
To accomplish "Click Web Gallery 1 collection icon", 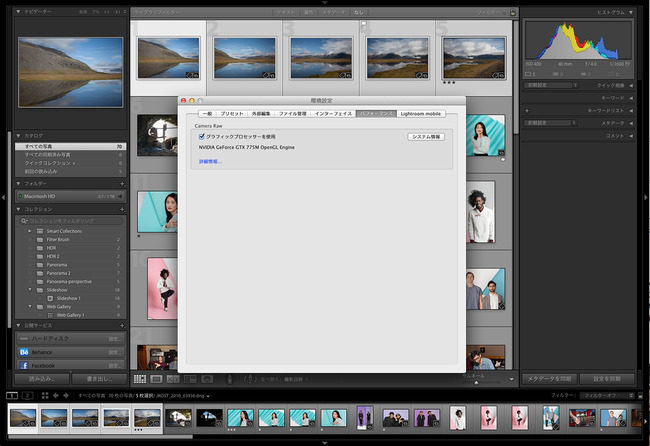I will (50, 315).
